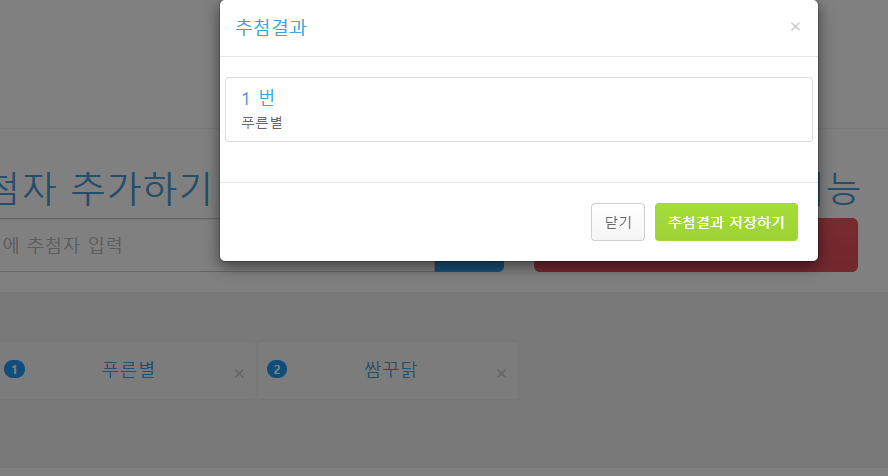Click the blue add button beside the input field
The width and height of the screenshot is (888, 476).
[469, 266]
